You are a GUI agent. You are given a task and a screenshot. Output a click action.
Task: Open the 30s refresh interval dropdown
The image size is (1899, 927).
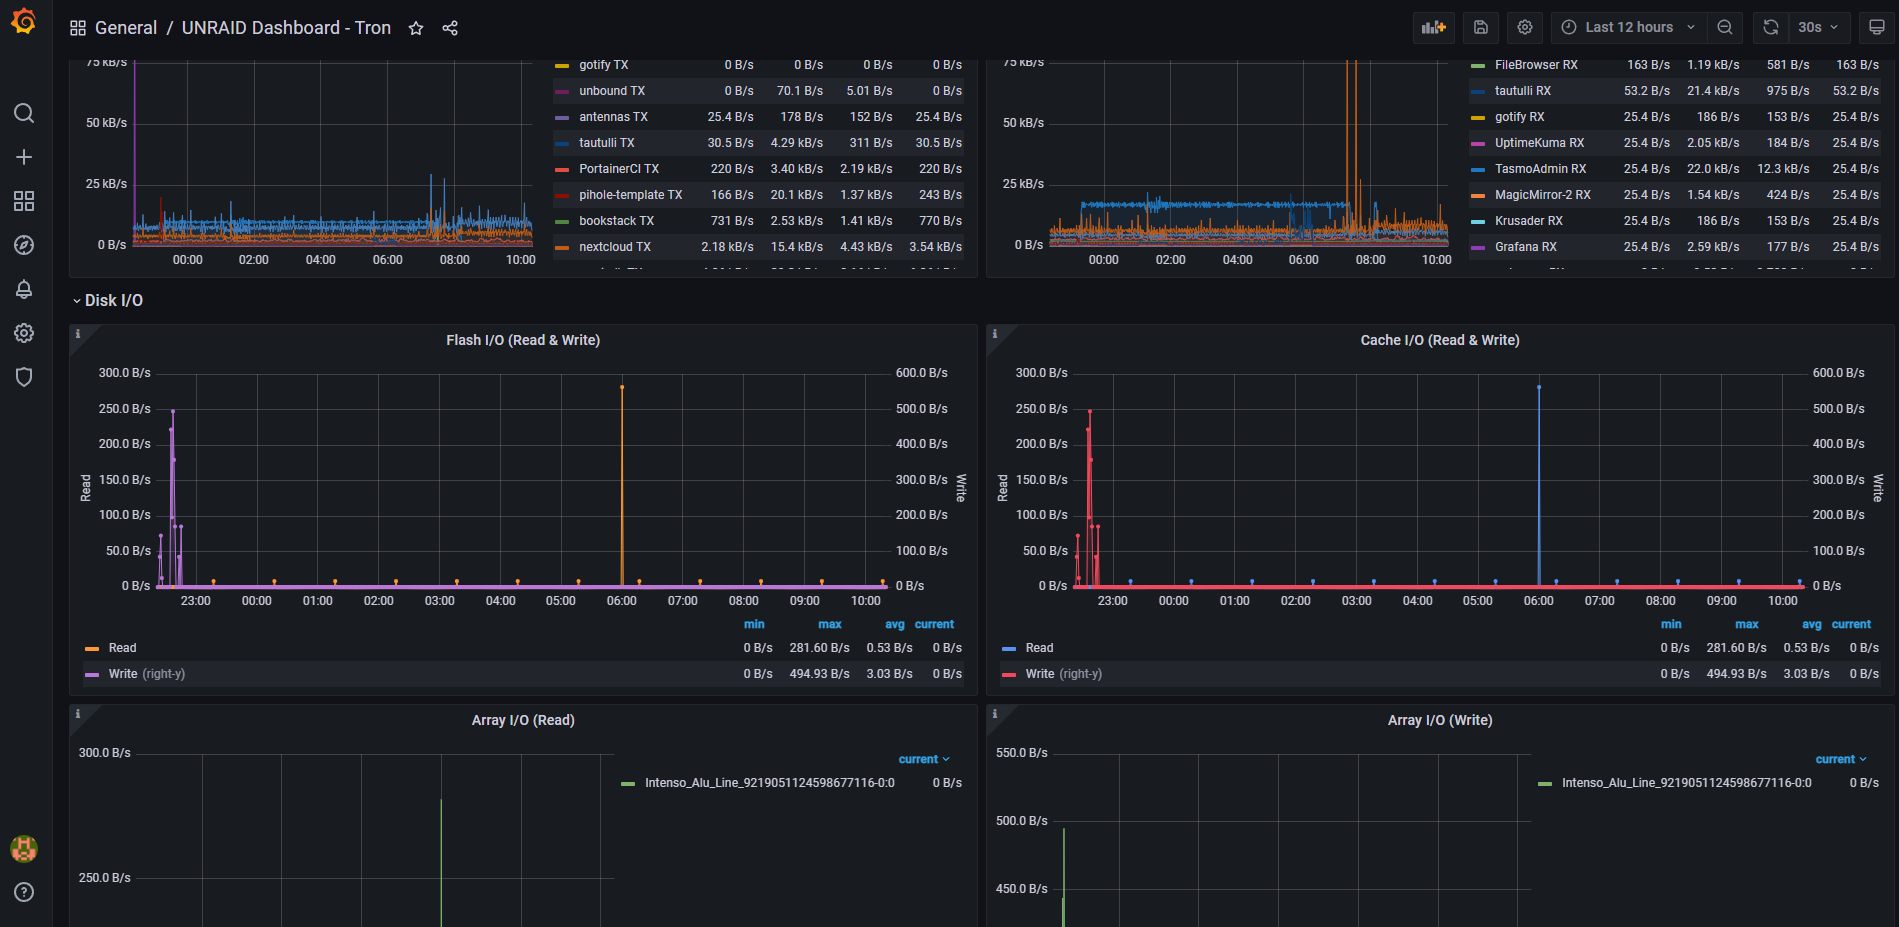click(1819, 28)
